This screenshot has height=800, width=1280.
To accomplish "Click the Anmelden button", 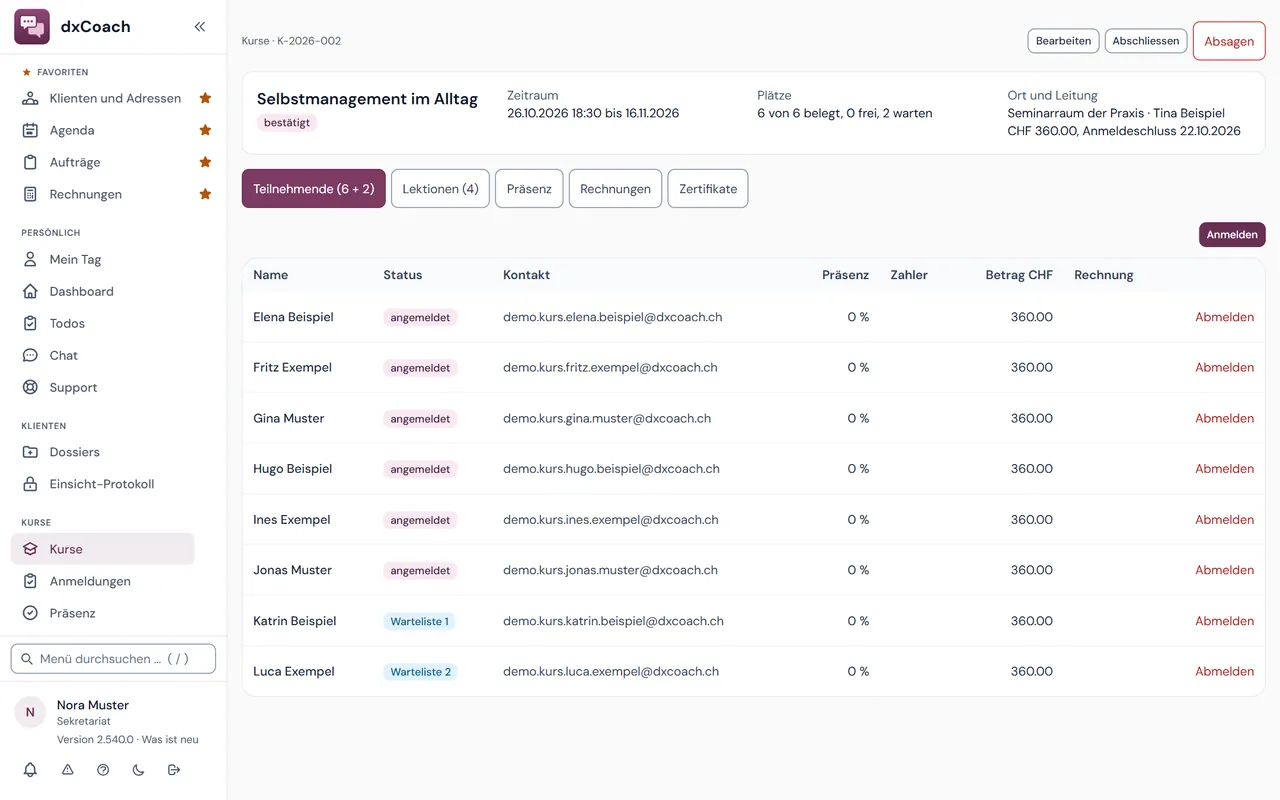I will (1232, 235).
